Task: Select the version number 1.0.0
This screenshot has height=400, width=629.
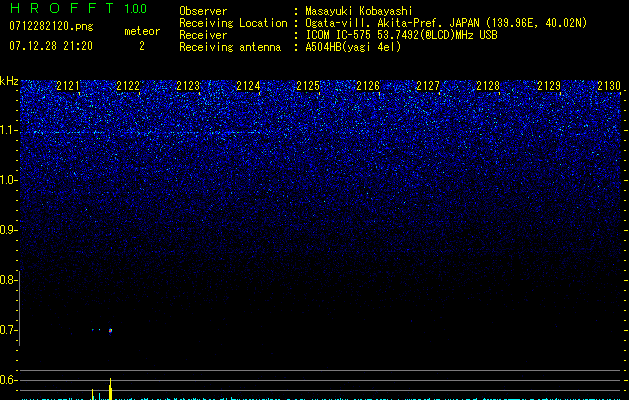Action: click(x=135, y=9)
